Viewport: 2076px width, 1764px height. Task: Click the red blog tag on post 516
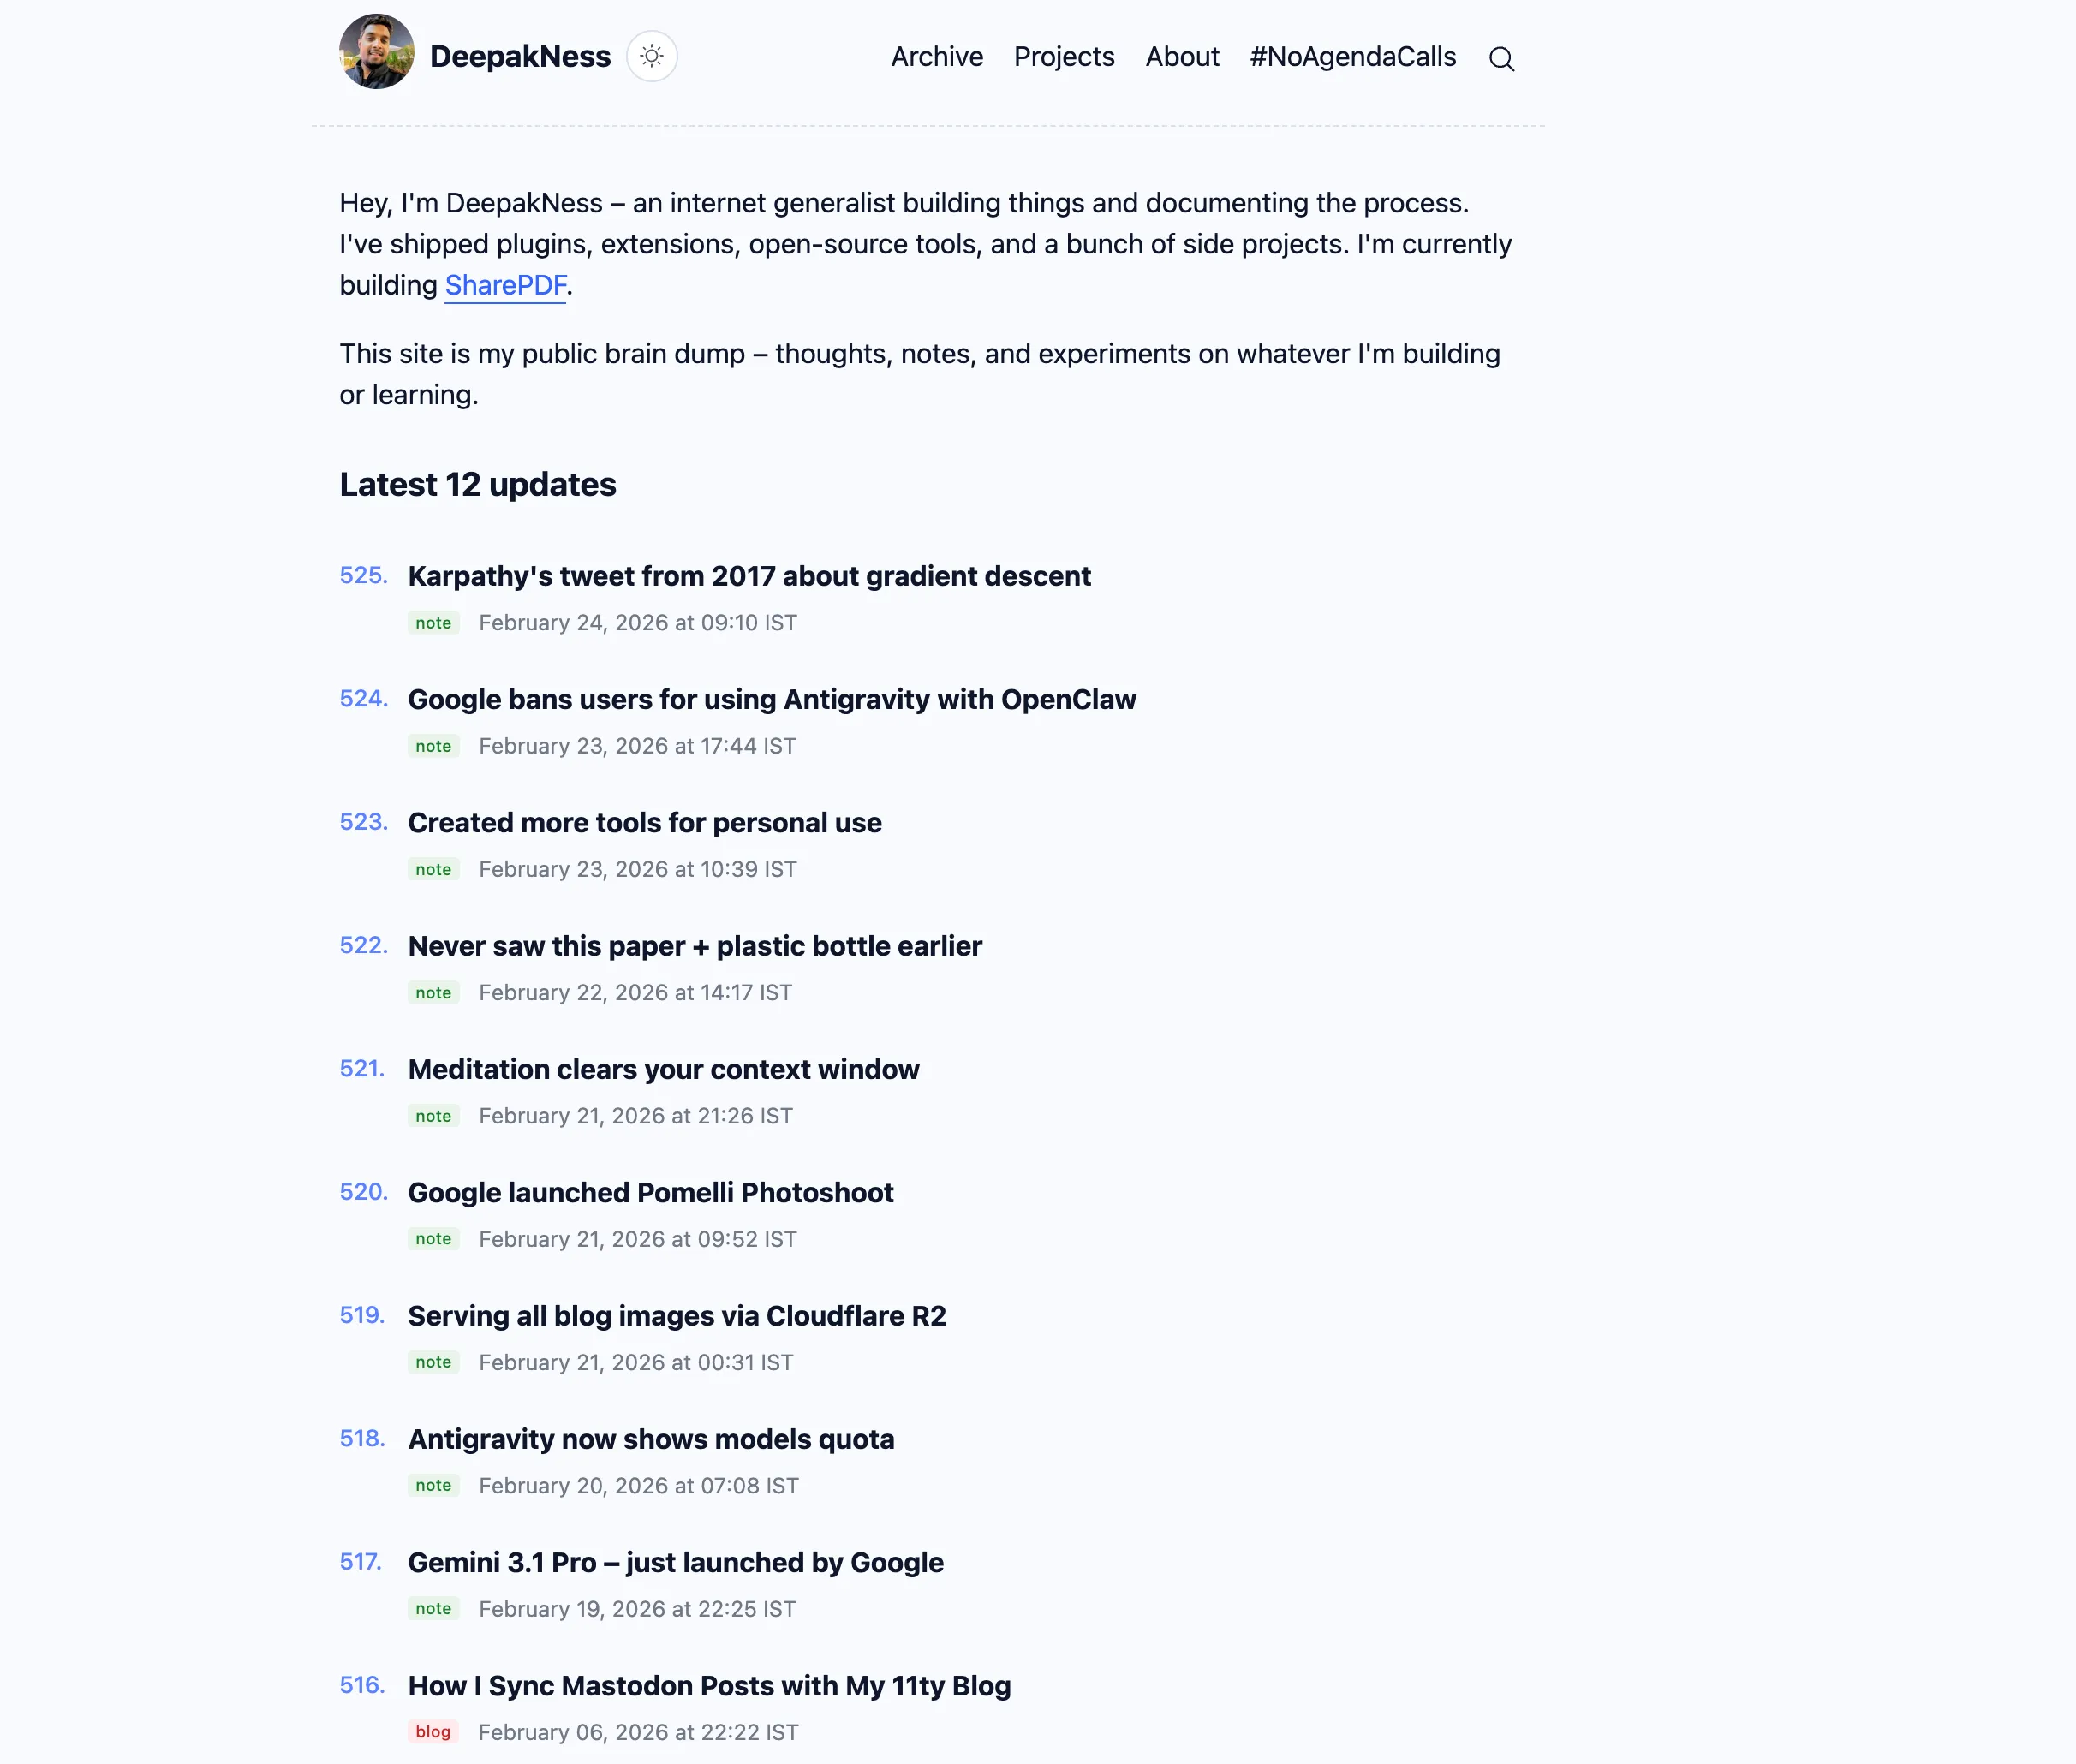point(433,1732)
